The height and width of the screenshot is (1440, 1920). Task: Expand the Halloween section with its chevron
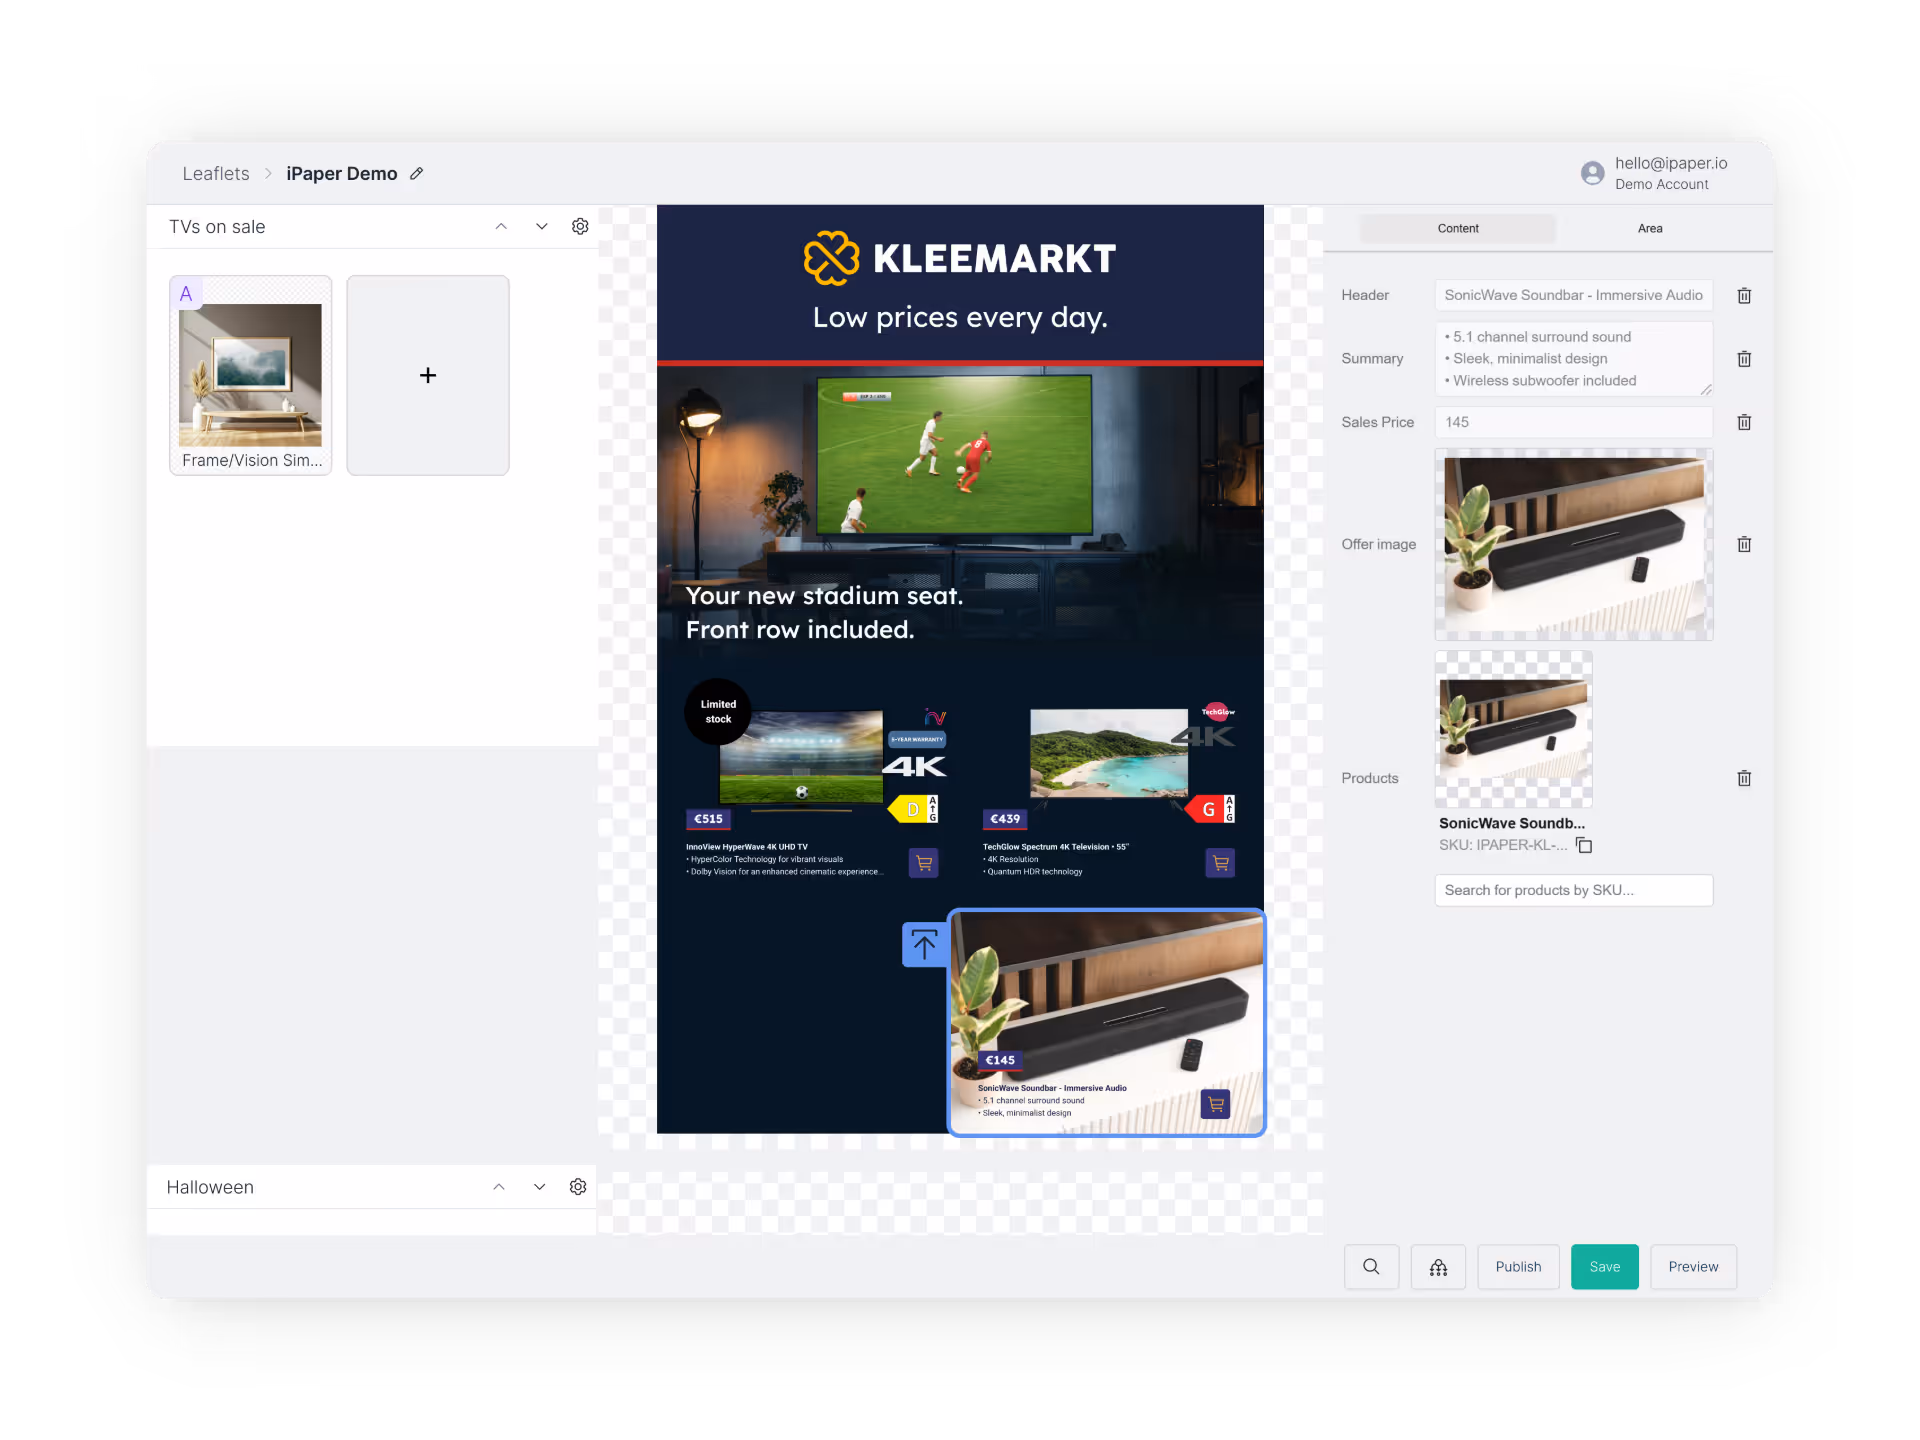coord(539,1187)
